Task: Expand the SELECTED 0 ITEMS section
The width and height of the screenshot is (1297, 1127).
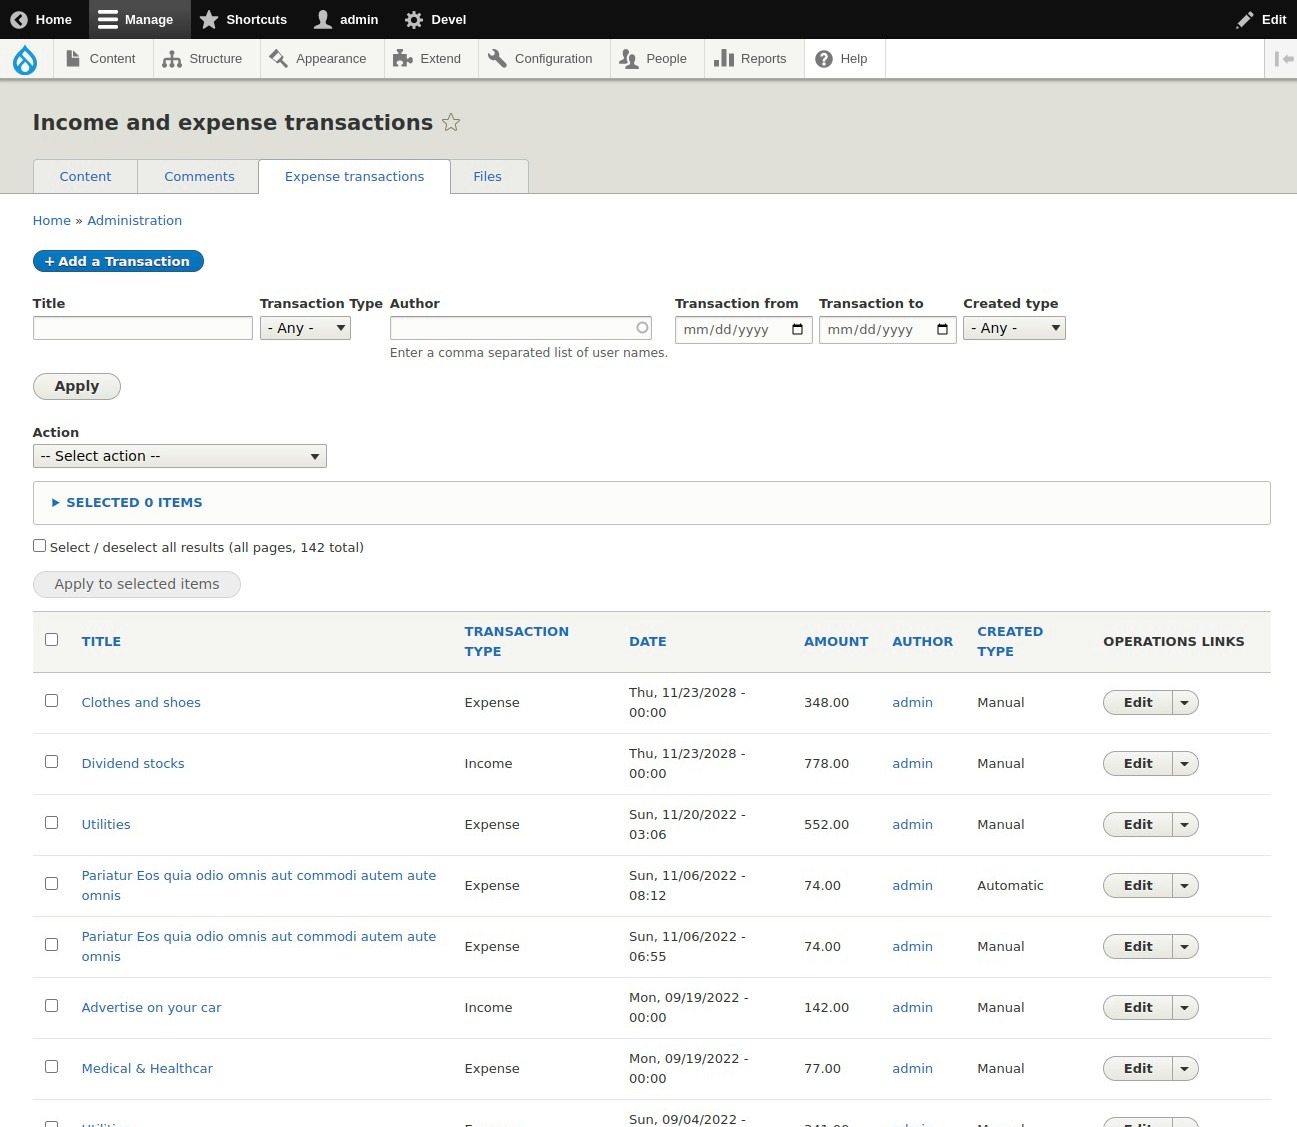Action: click(126, 502)
